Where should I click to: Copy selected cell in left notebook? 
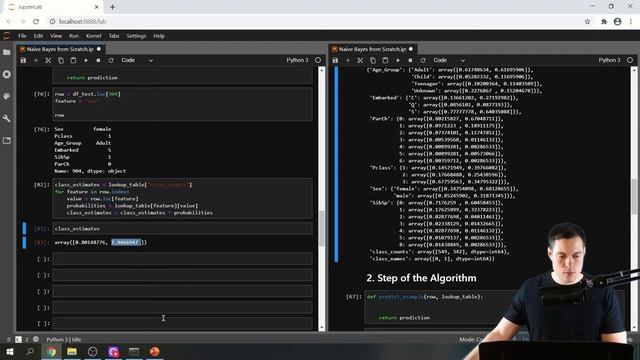tap(61, 60)
